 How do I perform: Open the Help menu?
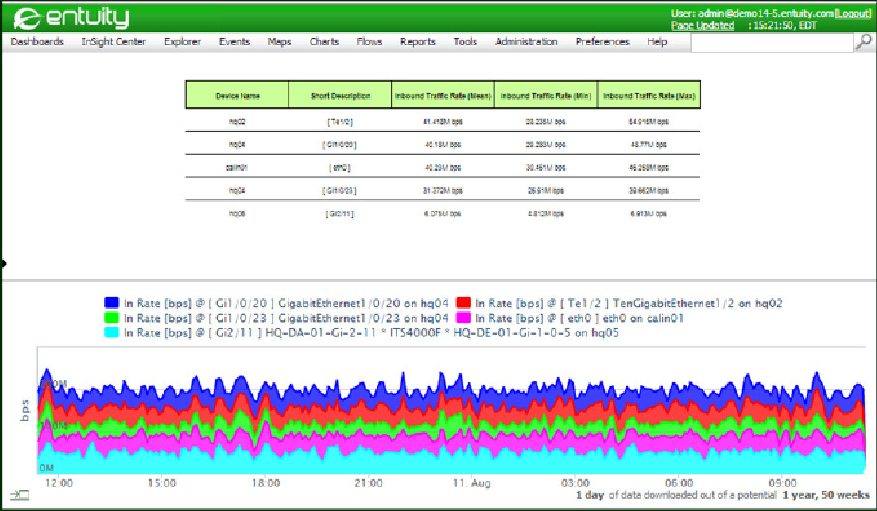657,41
